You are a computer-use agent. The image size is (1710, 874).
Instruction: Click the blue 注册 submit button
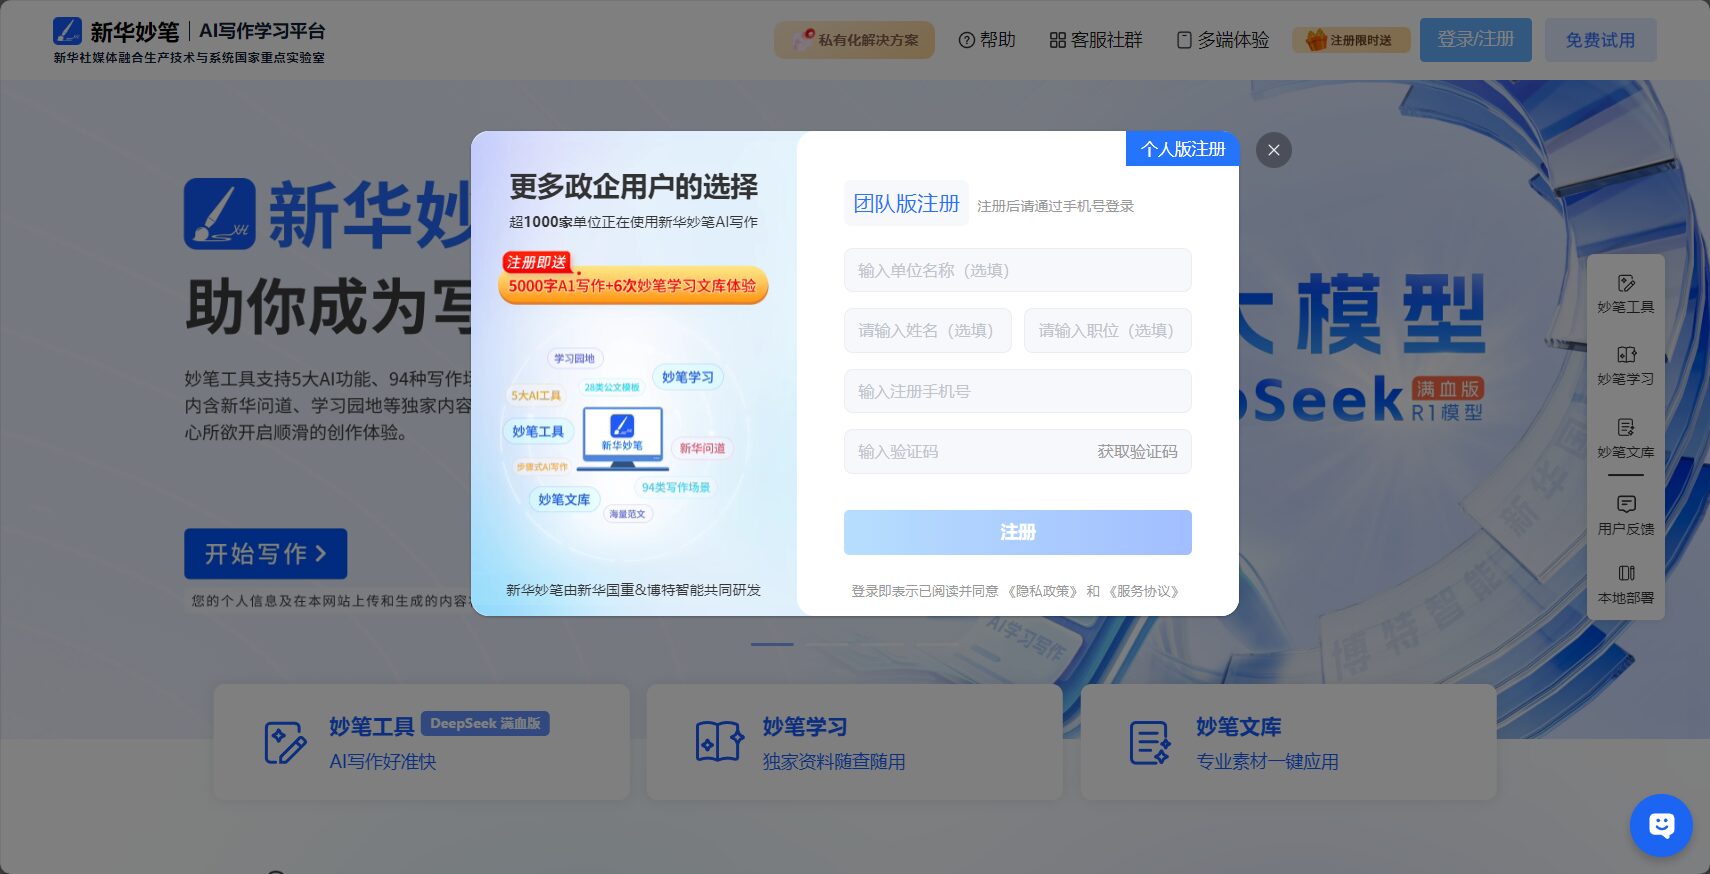tap(1017, 532)
